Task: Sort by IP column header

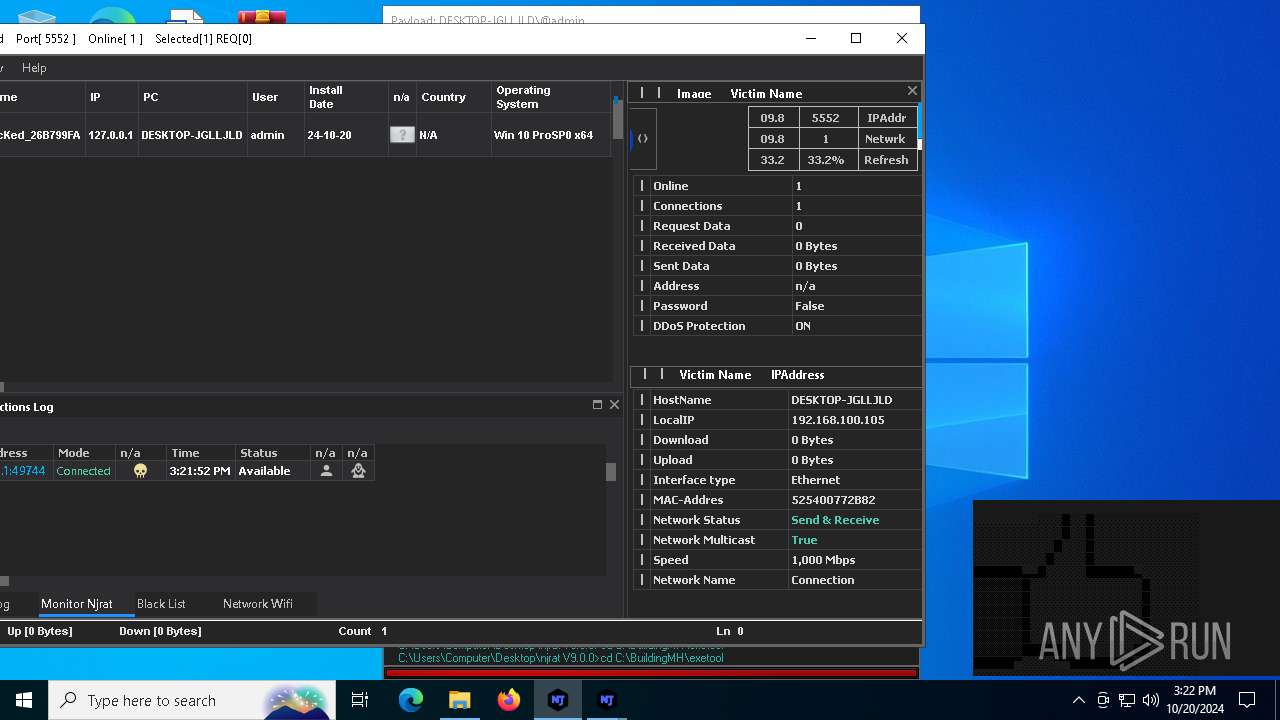Action: point(112,97)
